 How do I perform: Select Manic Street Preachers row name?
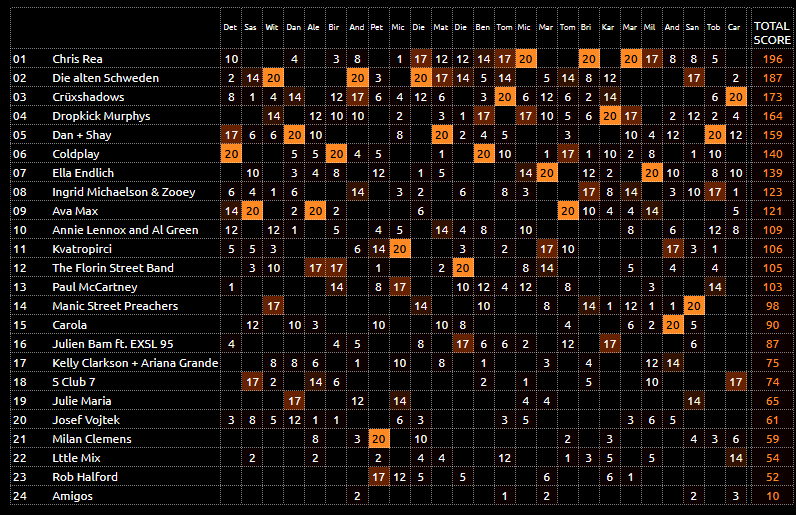(x=115, y=306)
